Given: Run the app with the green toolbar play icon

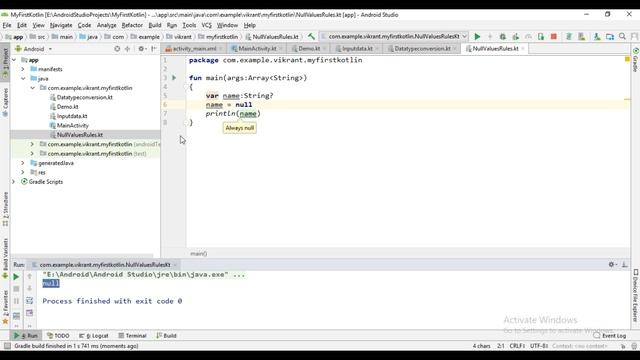Looking at the screenshot, I should click(x=477, y=37).
